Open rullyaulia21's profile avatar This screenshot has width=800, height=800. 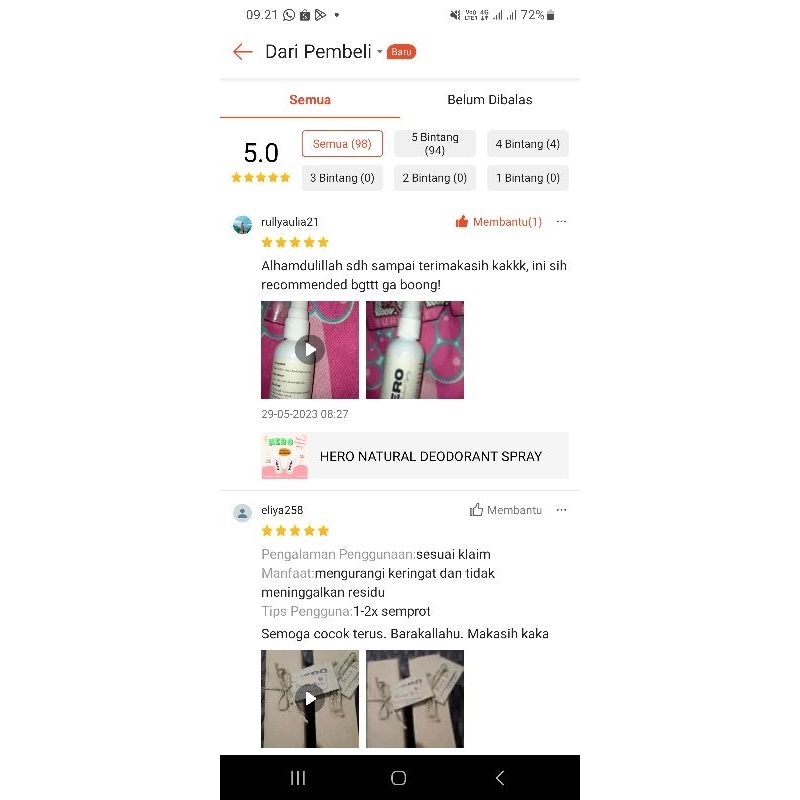pos(242,224)
